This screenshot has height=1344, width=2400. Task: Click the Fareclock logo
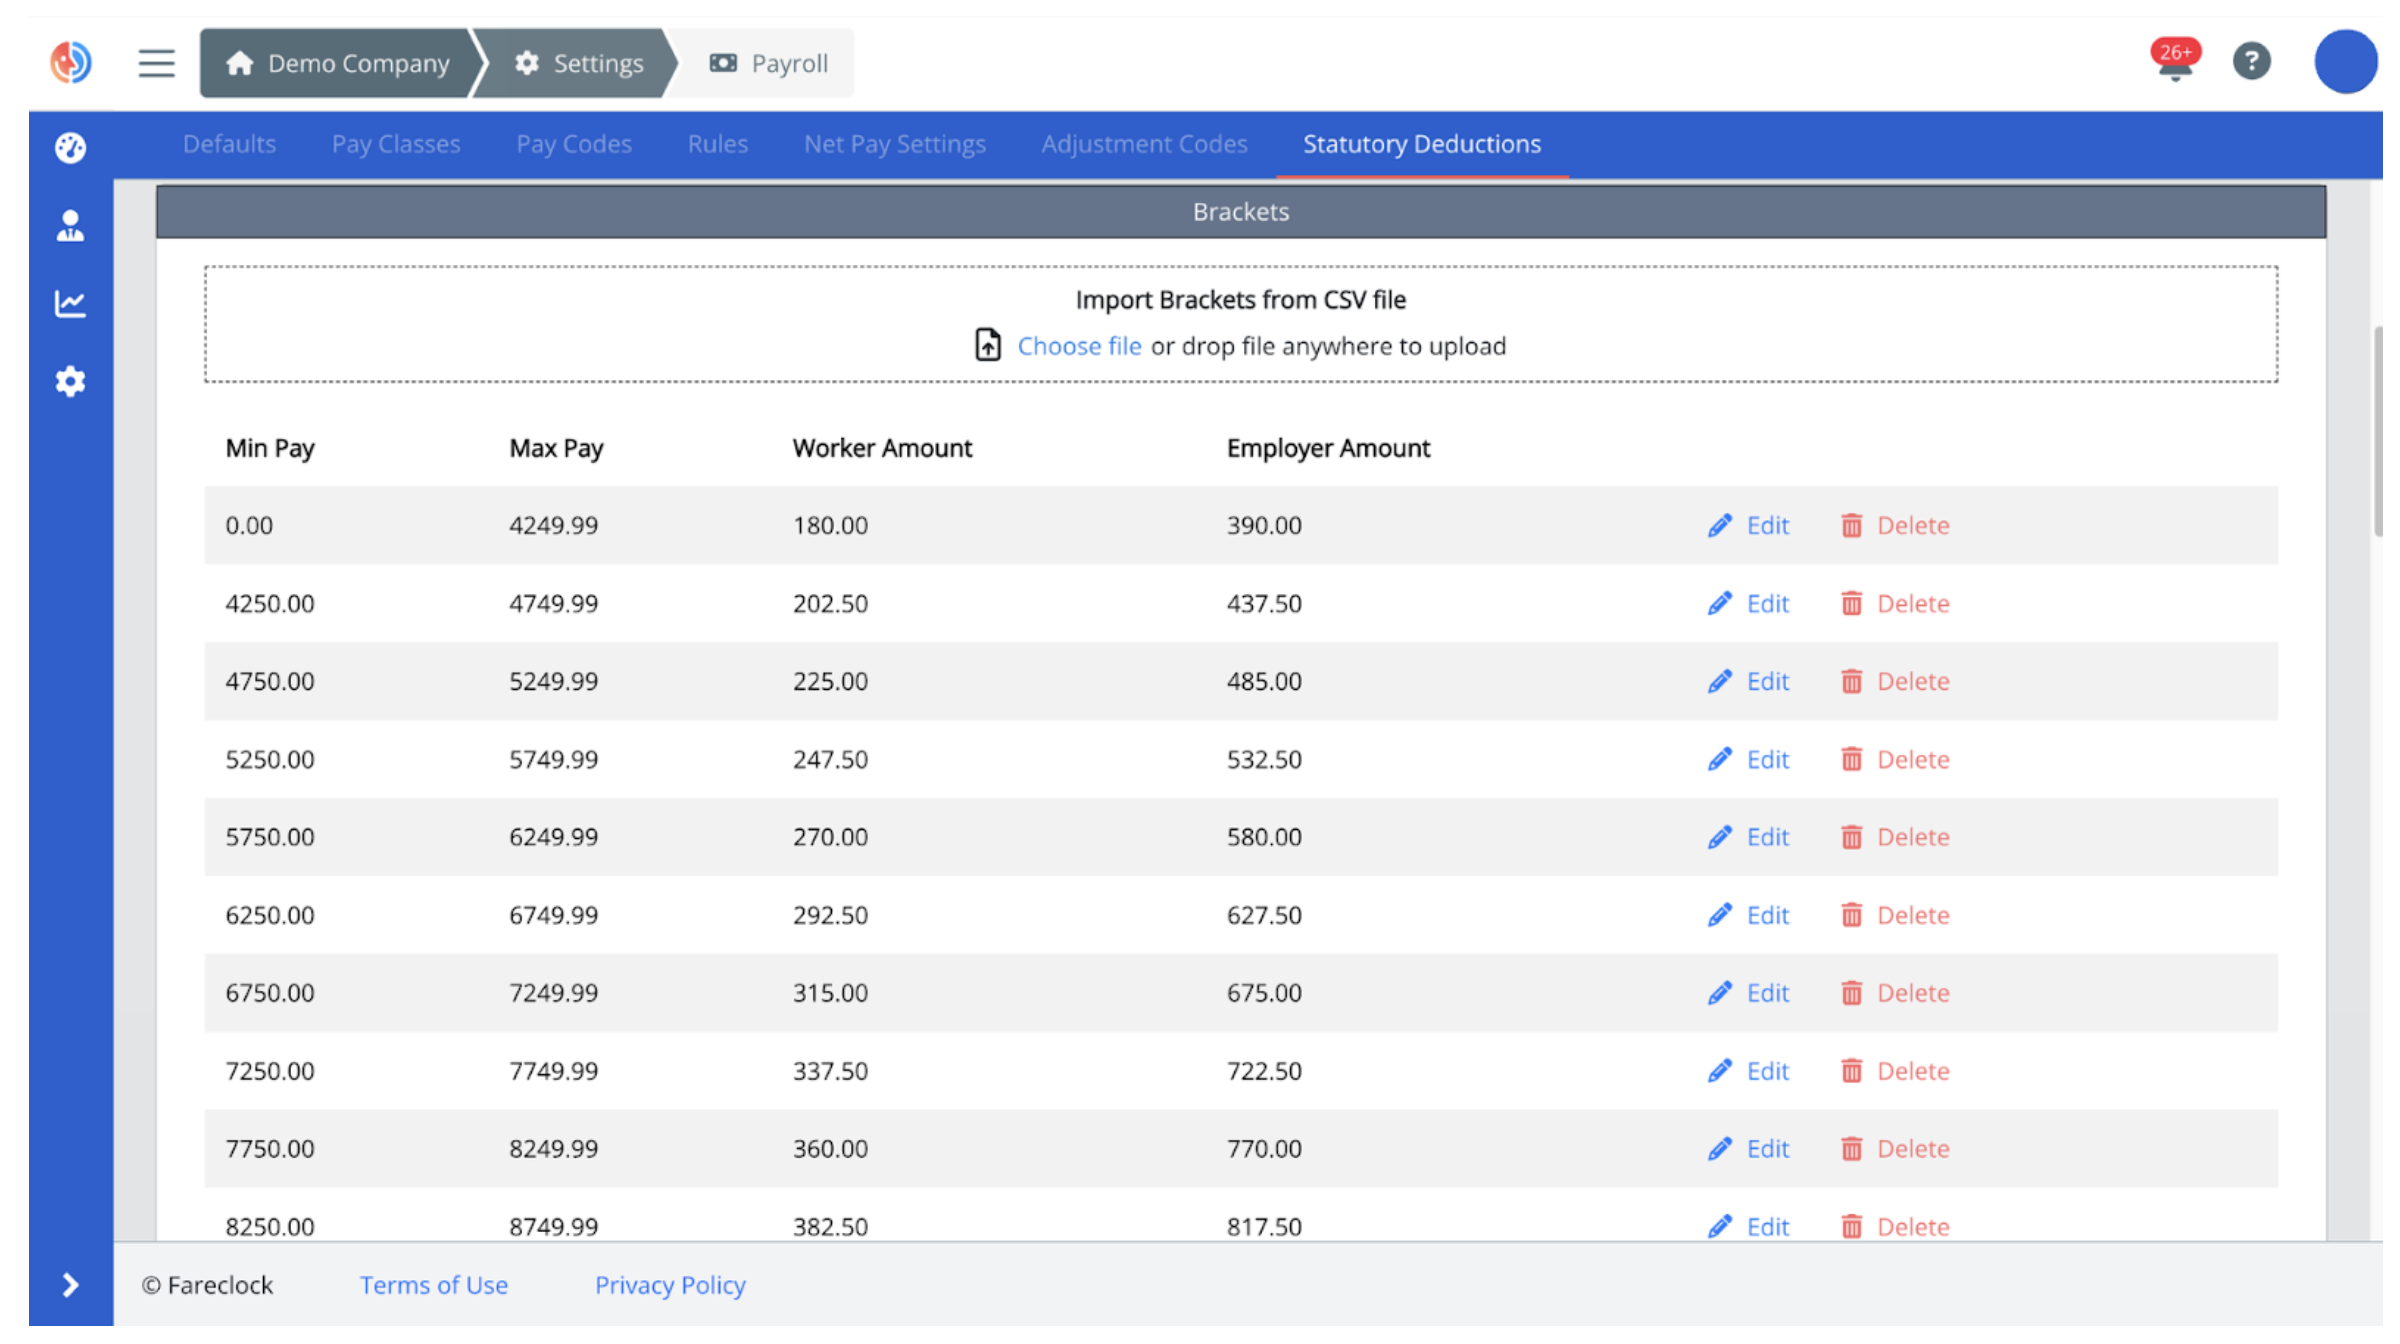coord(69,61)
